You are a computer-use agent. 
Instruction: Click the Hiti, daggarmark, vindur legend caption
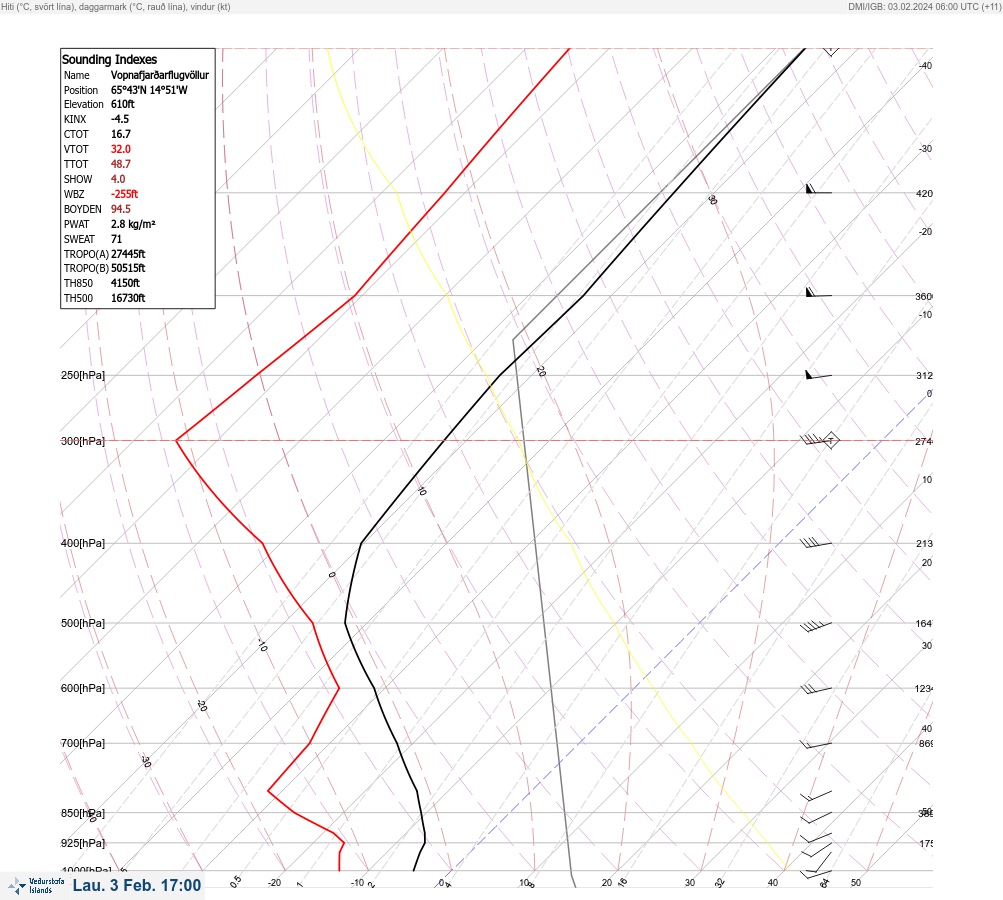[116, 6]
